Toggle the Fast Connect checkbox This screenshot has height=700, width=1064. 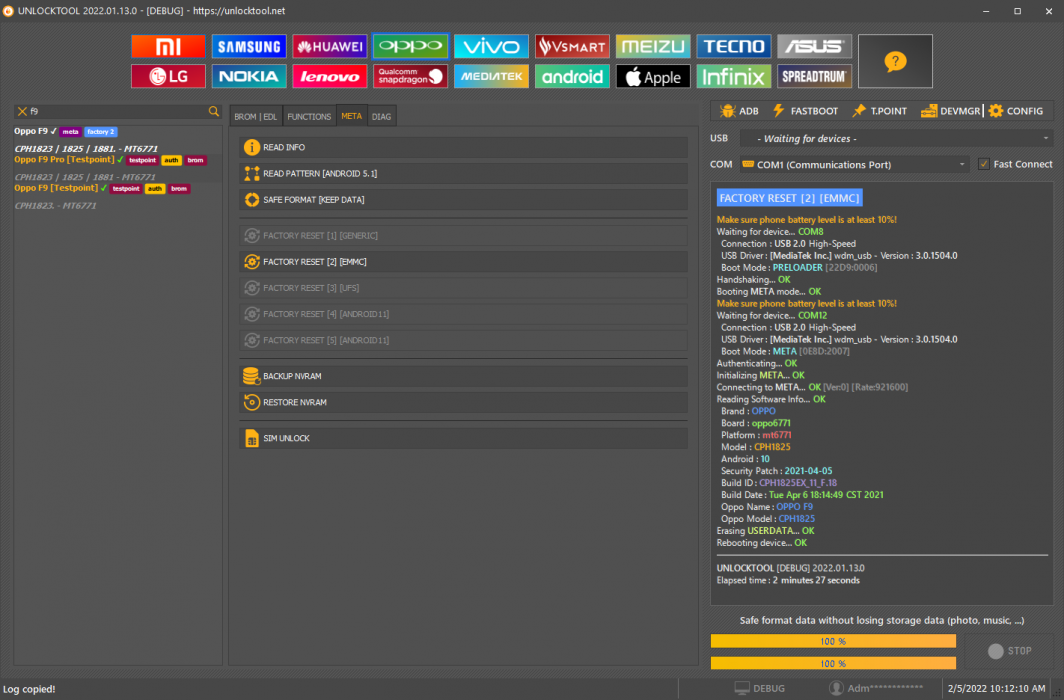[984, 164]
